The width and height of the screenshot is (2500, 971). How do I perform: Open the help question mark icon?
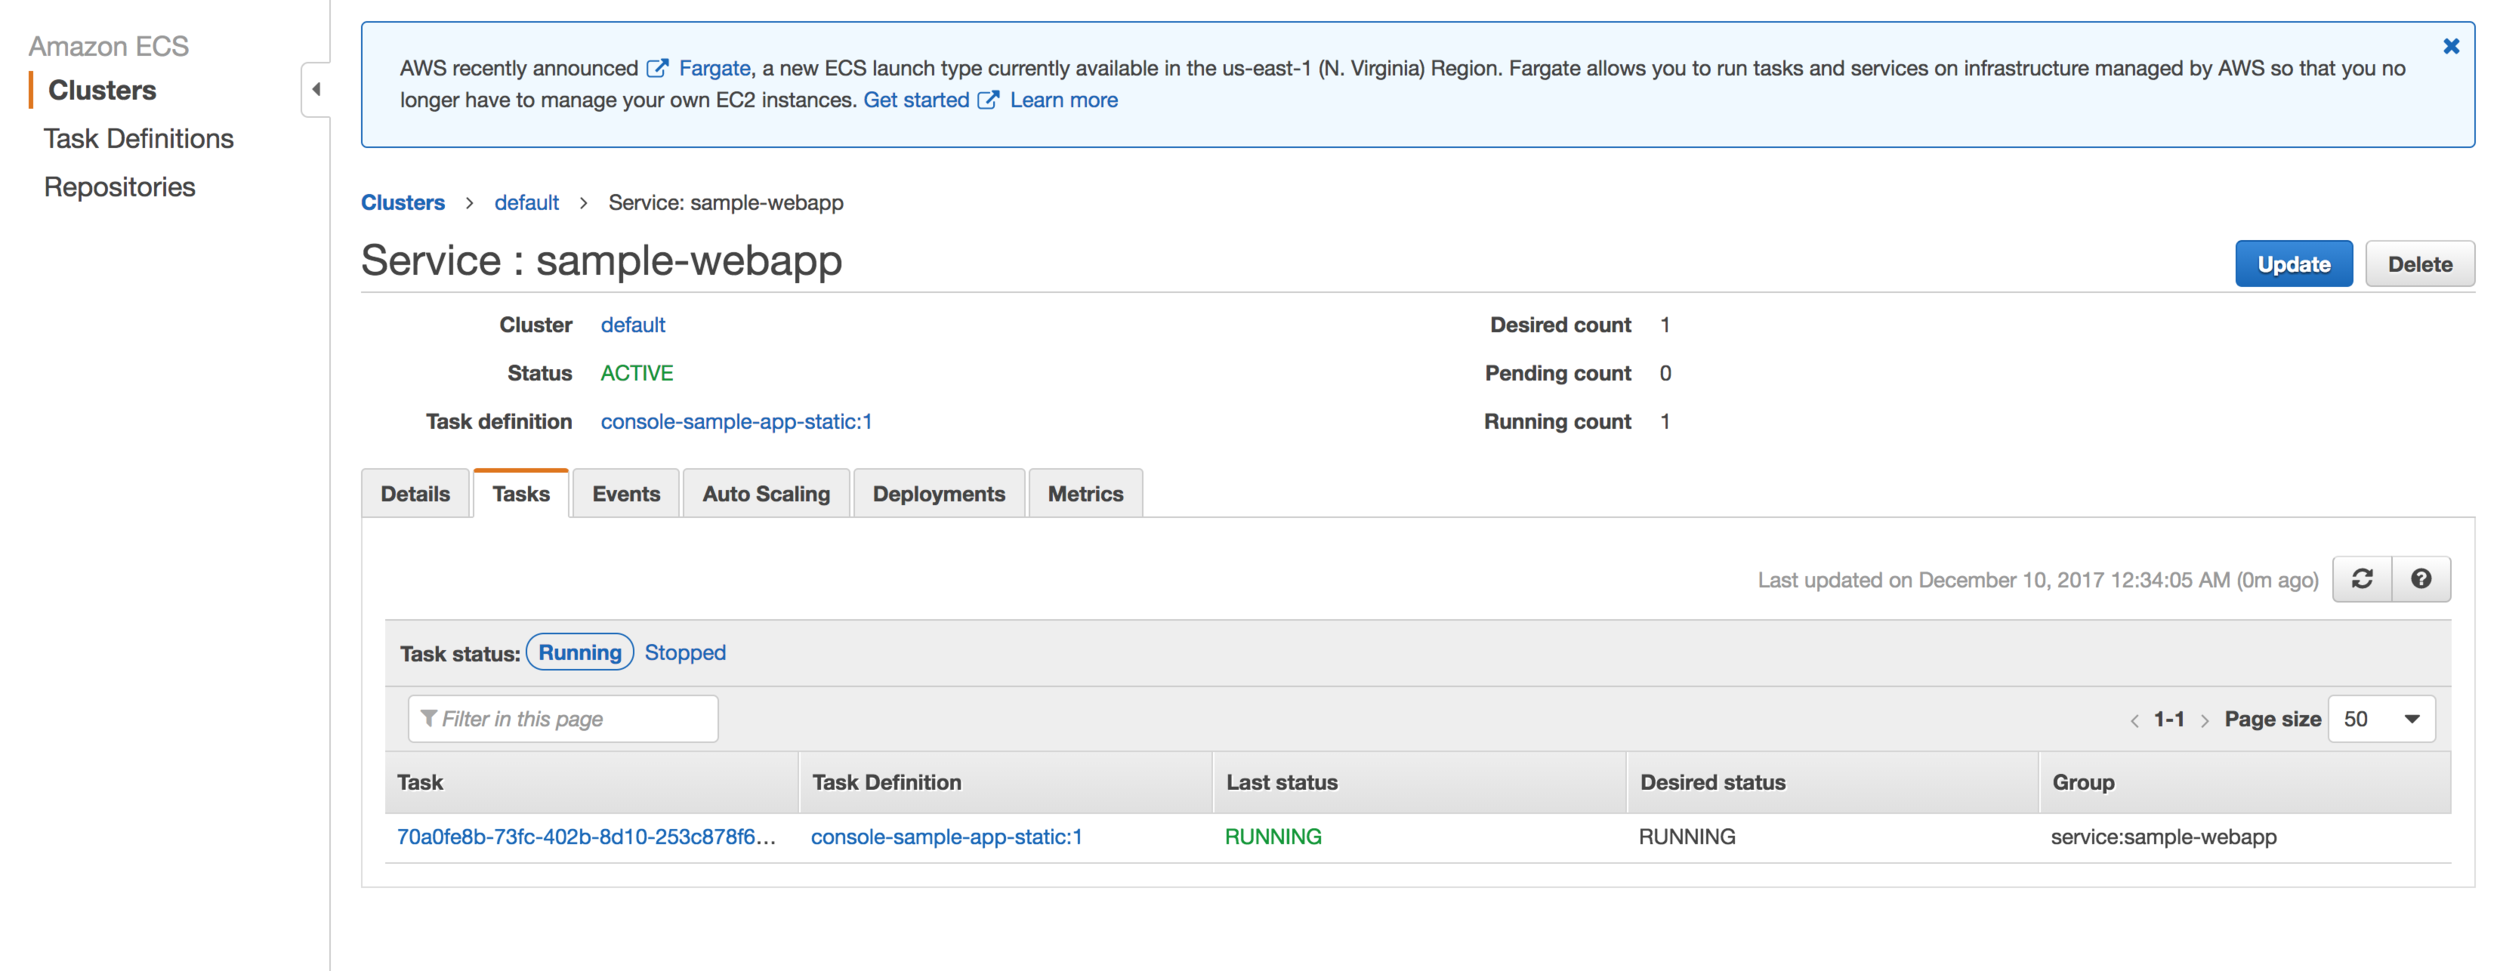point(2421,579)
